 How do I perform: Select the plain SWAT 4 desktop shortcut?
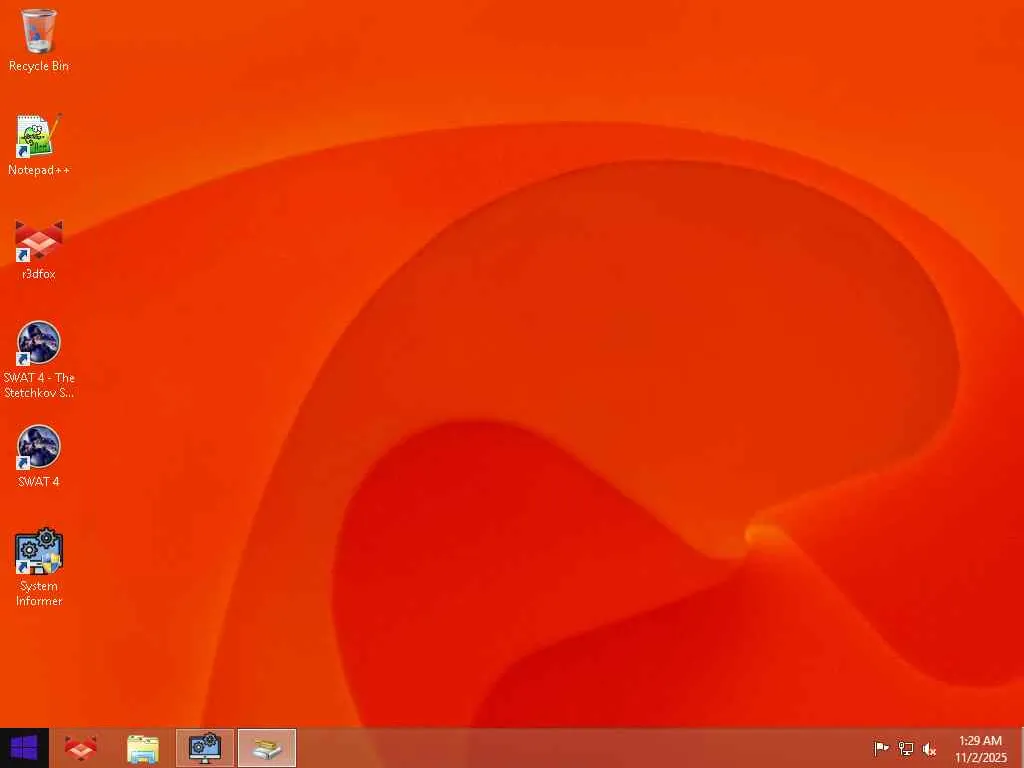(39, 456)
